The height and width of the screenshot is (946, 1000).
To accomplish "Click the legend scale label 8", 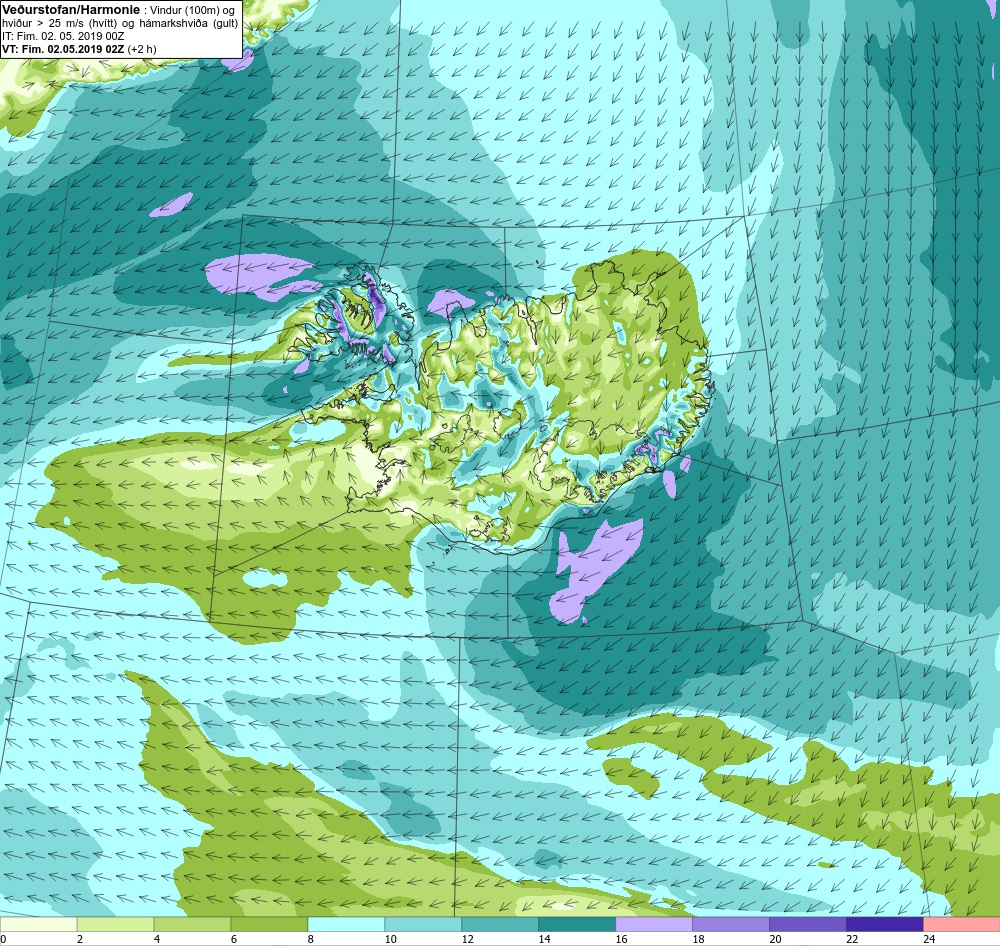I will click(311, 939).
